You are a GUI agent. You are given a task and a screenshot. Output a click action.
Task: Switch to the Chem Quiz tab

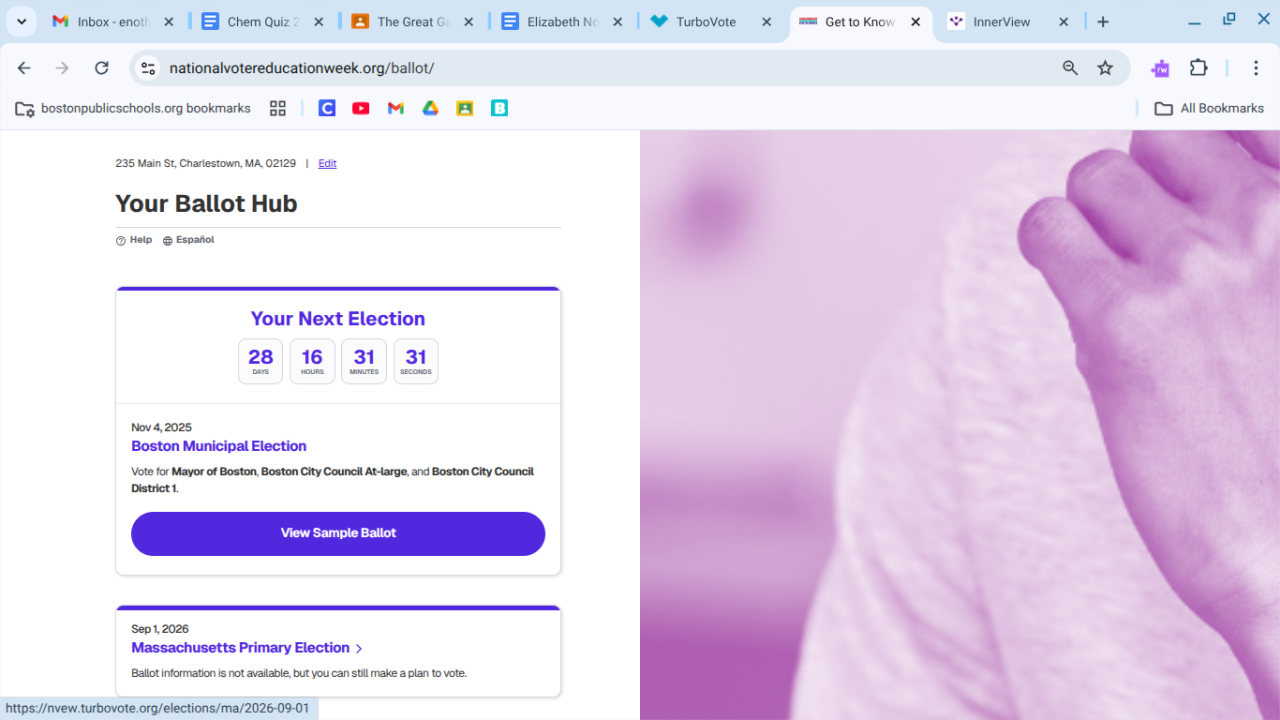pos(263,22)
